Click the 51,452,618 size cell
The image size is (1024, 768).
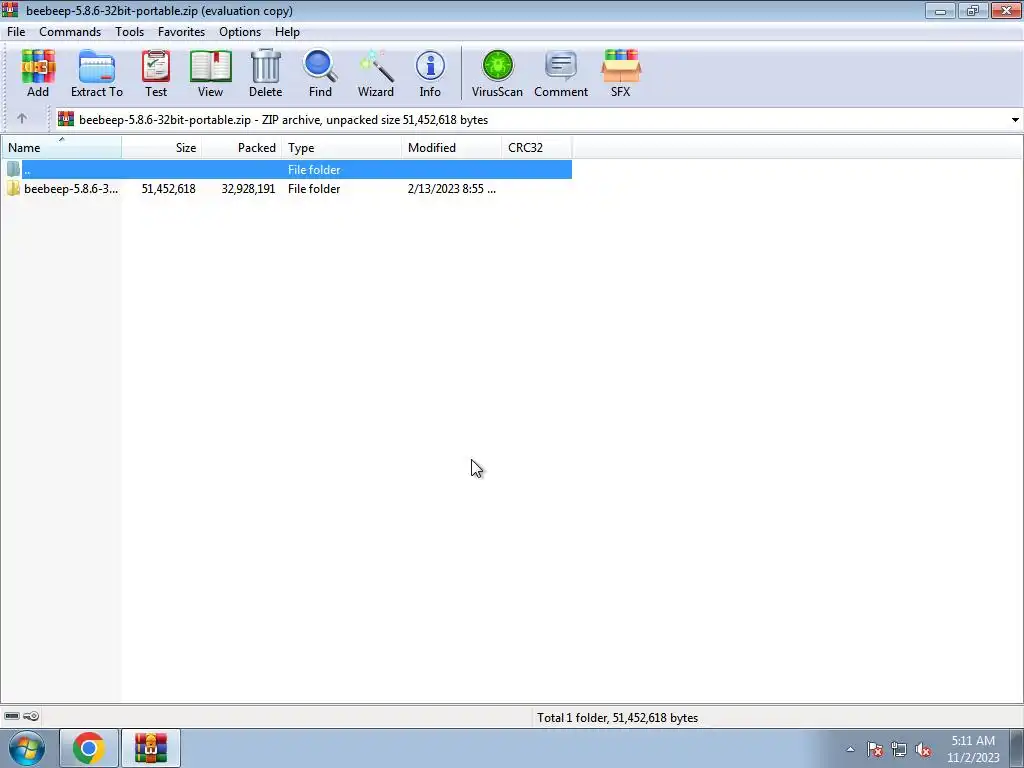(x=168, y=189)
